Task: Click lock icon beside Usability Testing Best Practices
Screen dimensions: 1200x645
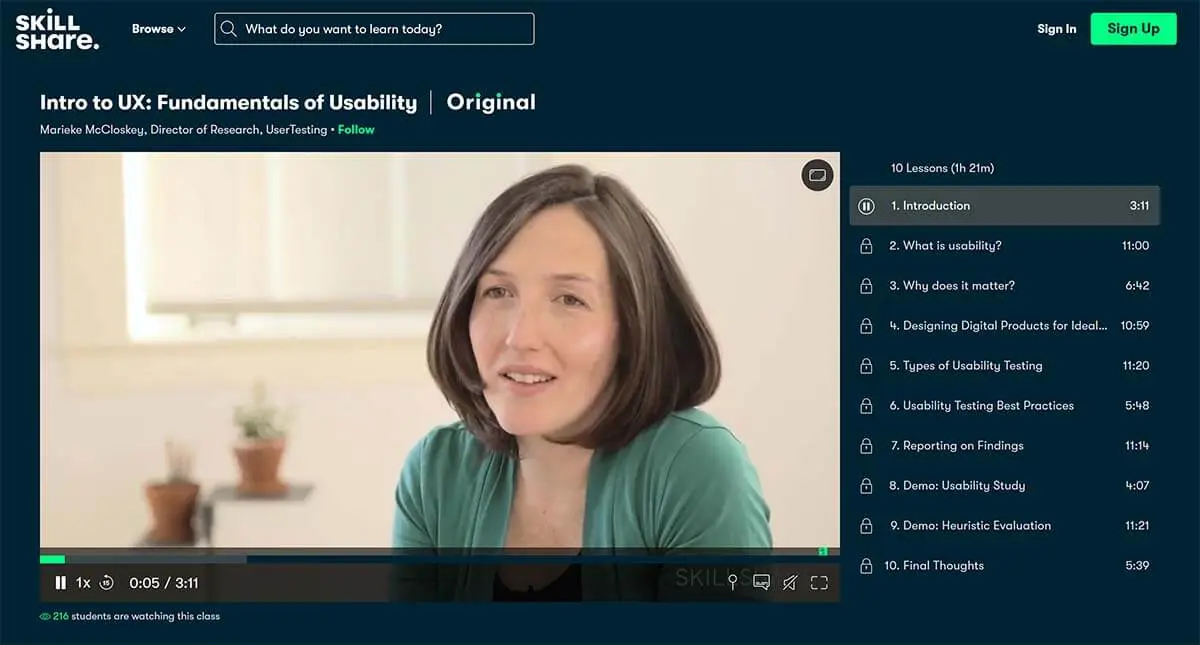Action: point(867,406)
